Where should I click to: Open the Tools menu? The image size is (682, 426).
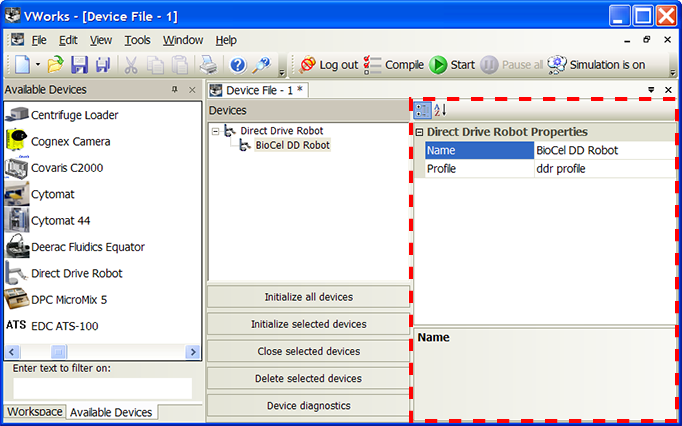(137, 40)
